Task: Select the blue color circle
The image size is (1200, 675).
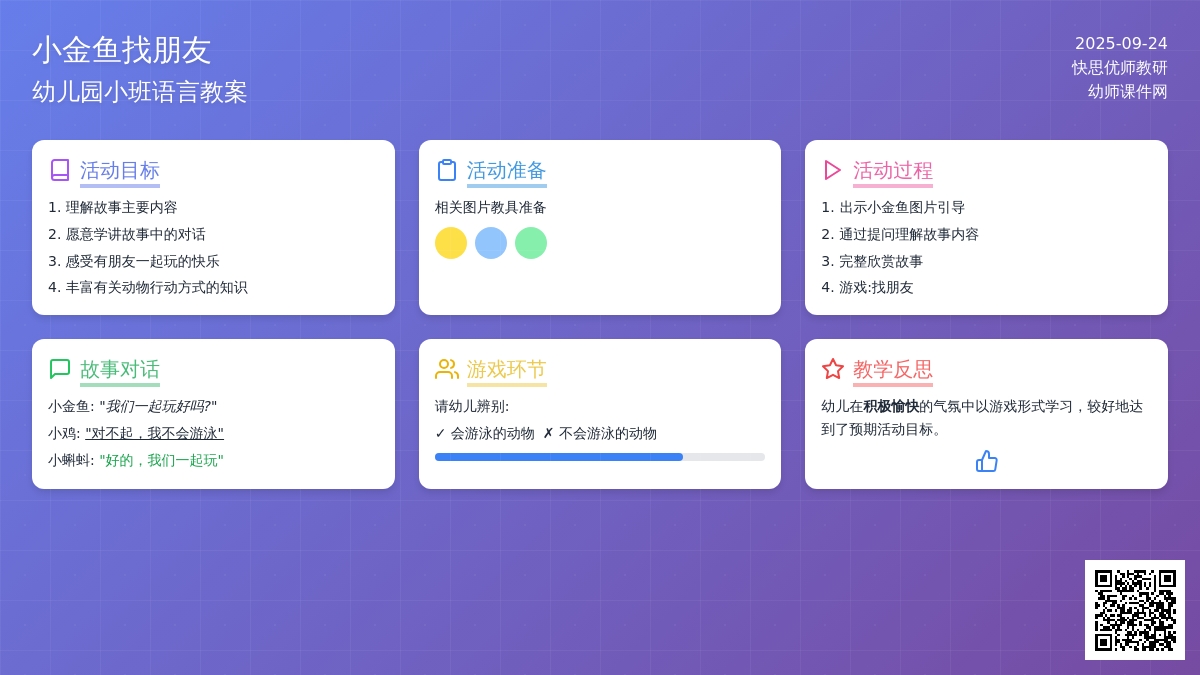Action: coord(491,243)
